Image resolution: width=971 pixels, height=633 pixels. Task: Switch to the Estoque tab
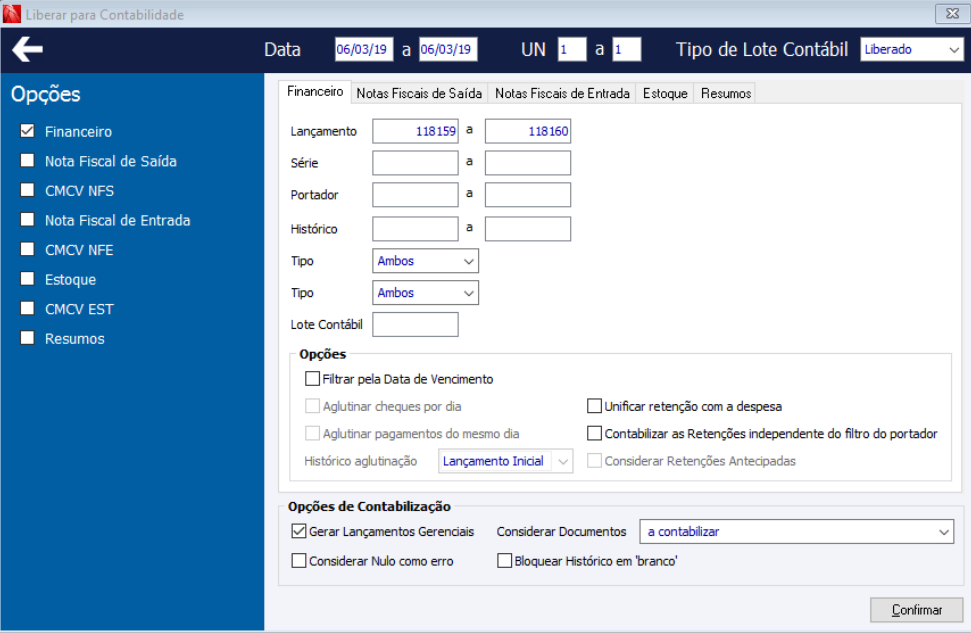[x=665, y=94]
